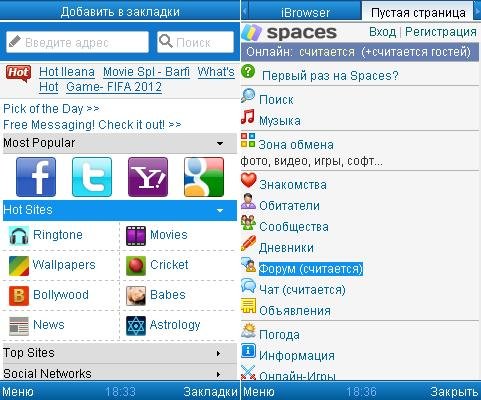Open Первый раз на Spaces? link
Screen dimensions: 481x400
pyautogui.click(x=330, y=76)
